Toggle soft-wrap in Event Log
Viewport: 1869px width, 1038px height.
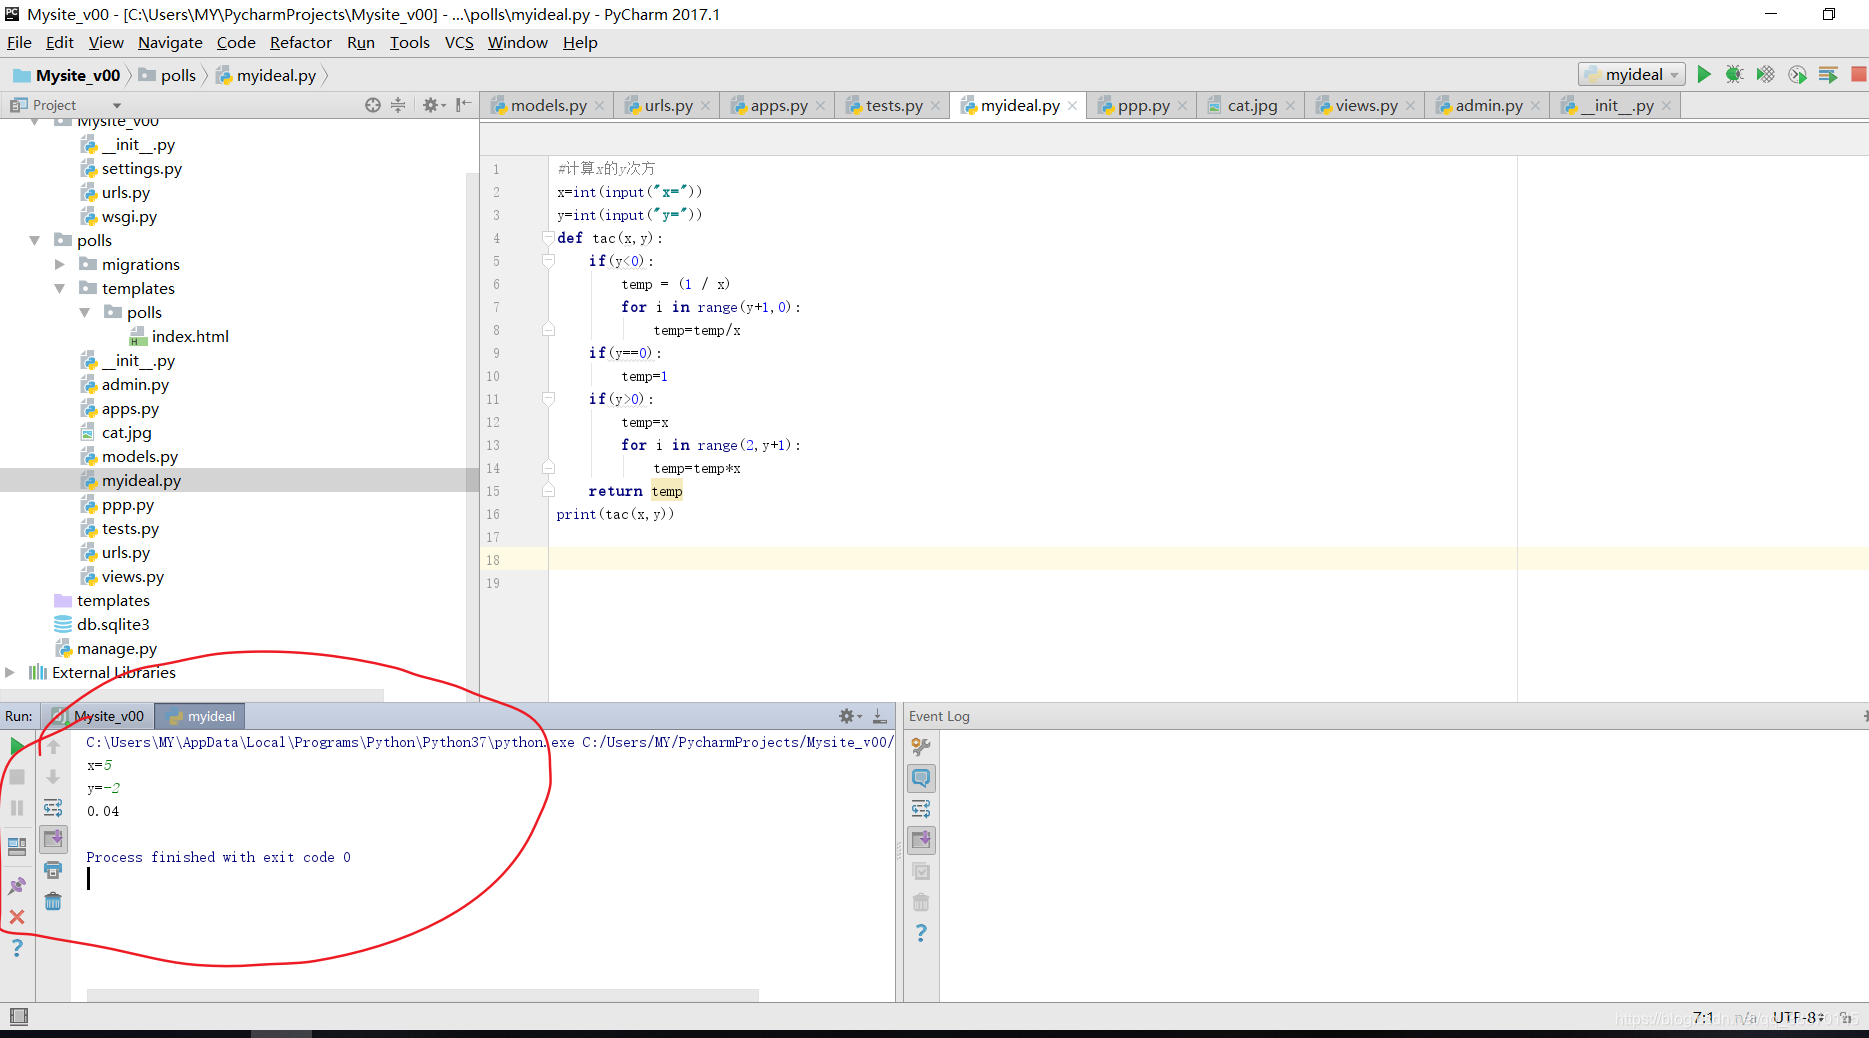(x=921, y=809)
